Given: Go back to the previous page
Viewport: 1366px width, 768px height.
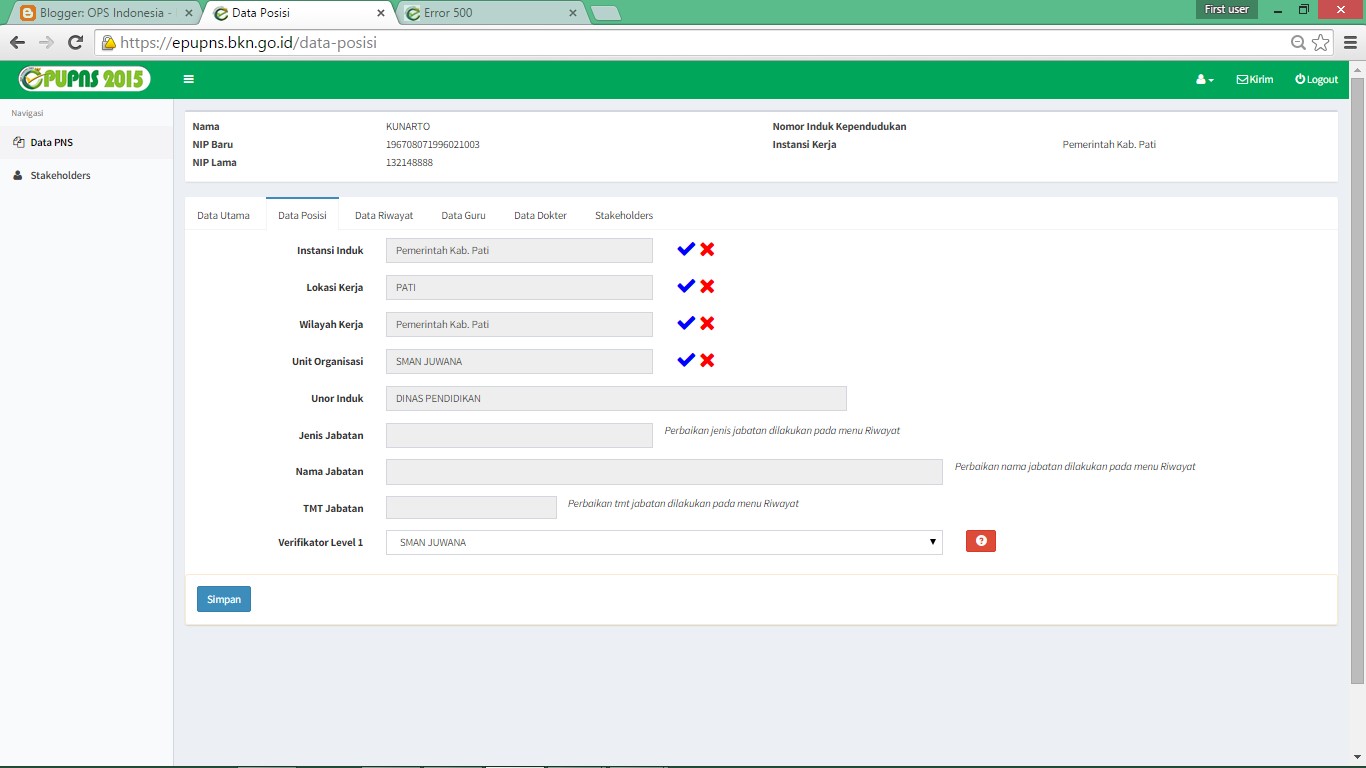Looking at the screenshot, I should (17, 42).
